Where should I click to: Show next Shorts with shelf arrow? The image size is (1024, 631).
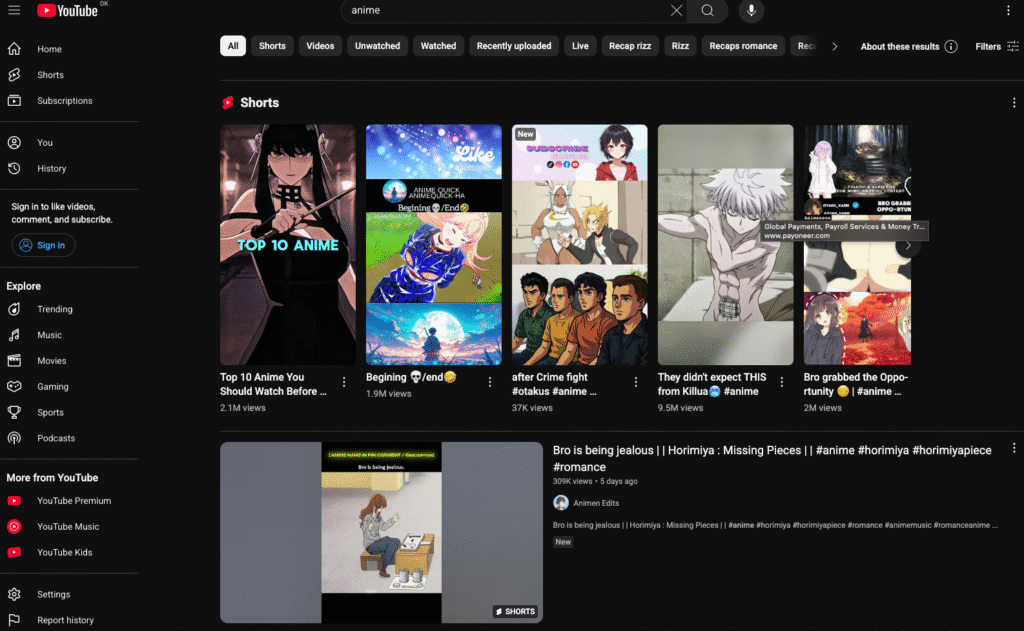point(908,246)
